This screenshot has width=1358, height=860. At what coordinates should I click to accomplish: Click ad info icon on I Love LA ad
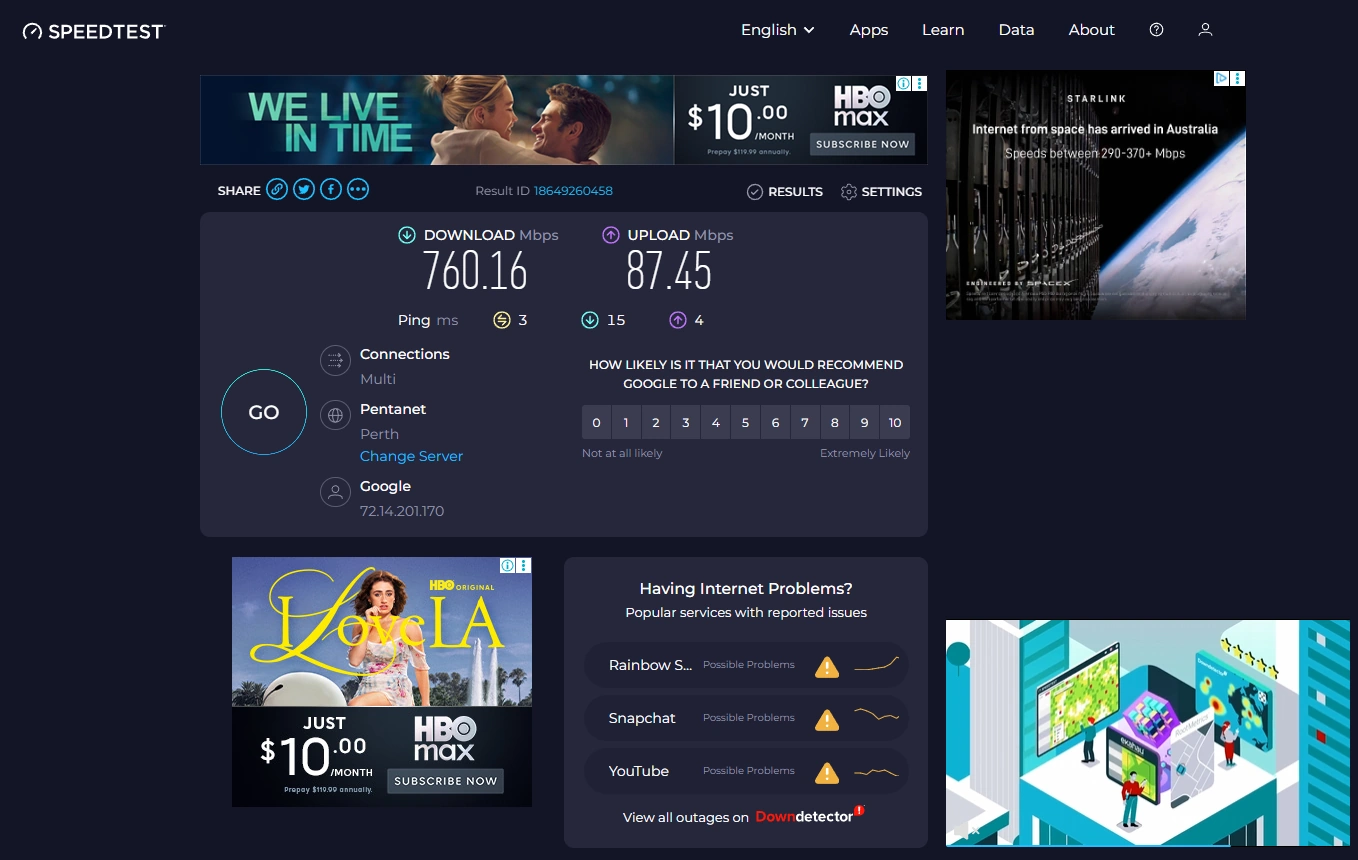(x=508, y=565)
